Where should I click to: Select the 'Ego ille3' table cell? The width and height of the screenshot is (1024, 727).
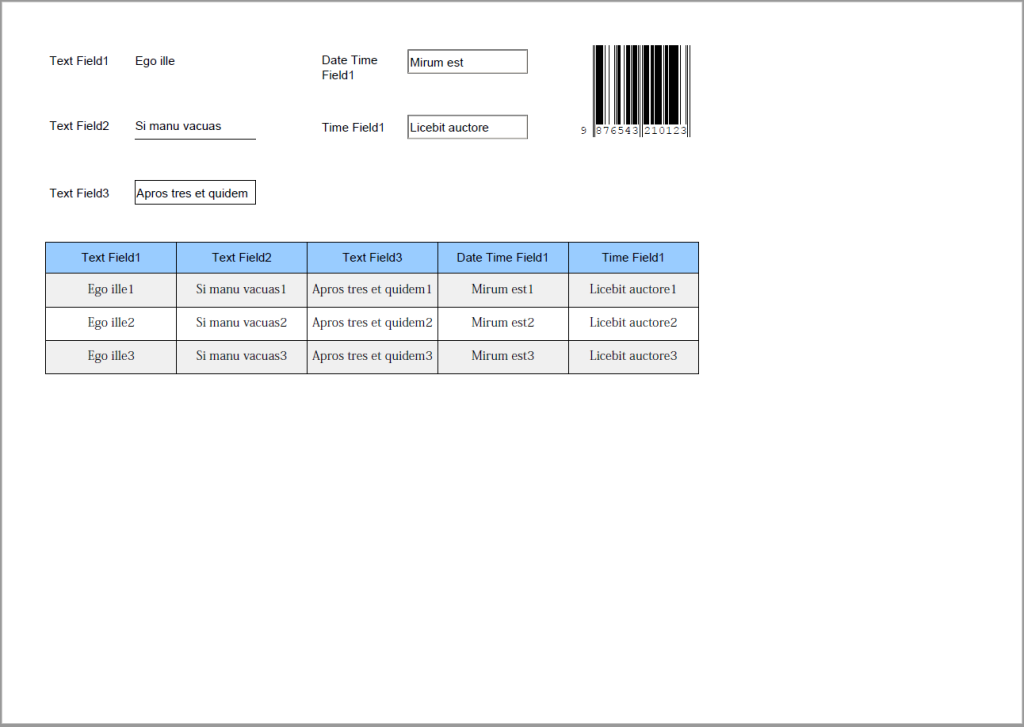click(x=111, y=356)
